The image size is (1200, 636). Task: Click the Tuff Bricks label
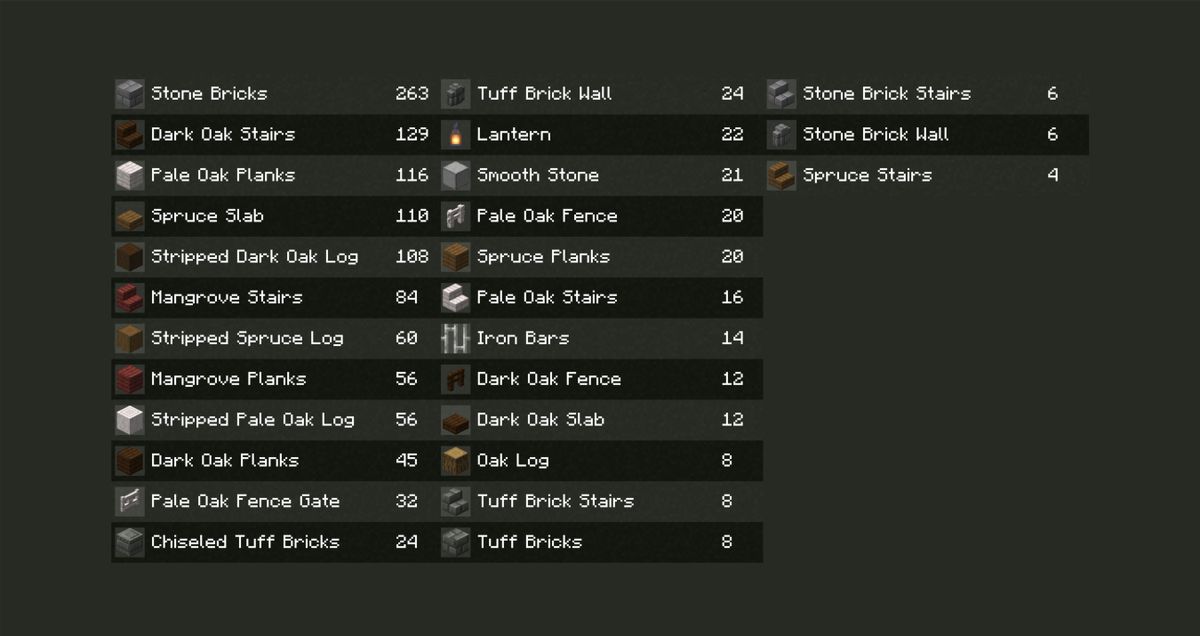coord(529,543)
